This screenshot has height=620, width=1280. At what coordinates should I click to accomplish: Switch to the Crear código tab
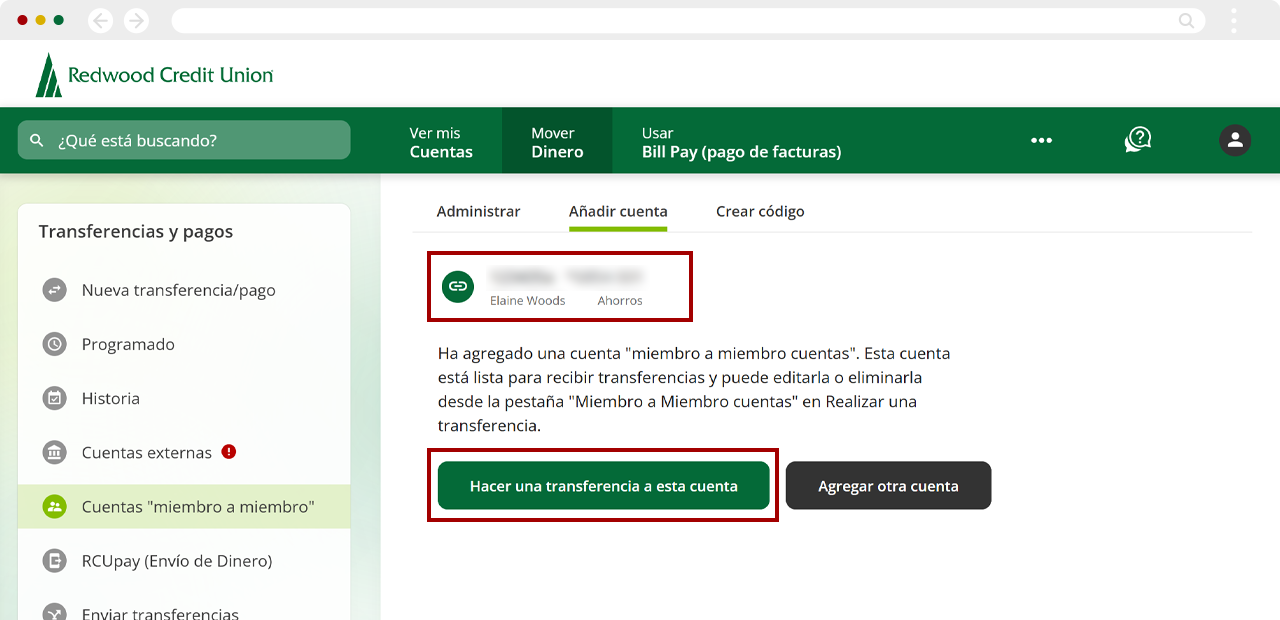point(760,211)
